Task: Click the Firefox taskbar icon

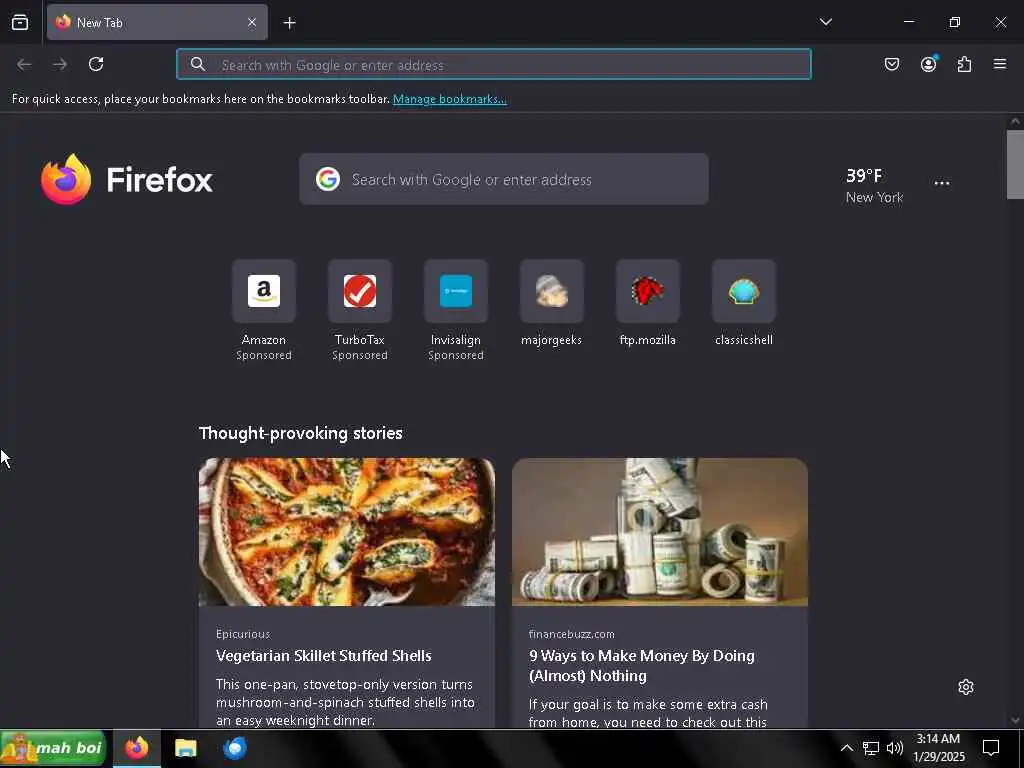Action: (136, 748)
